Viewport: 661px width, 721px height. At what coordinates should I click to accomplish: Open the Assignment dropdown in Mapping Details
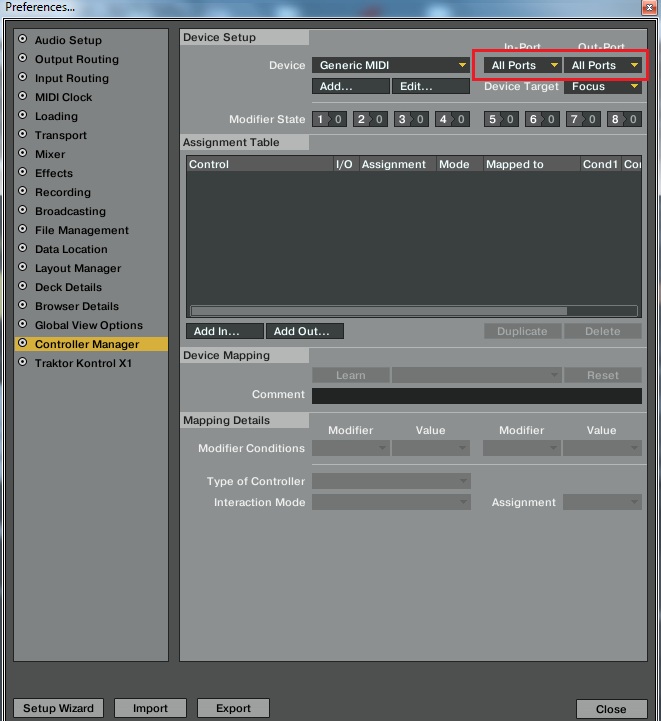pyautogui.click(x=603, y=502)
